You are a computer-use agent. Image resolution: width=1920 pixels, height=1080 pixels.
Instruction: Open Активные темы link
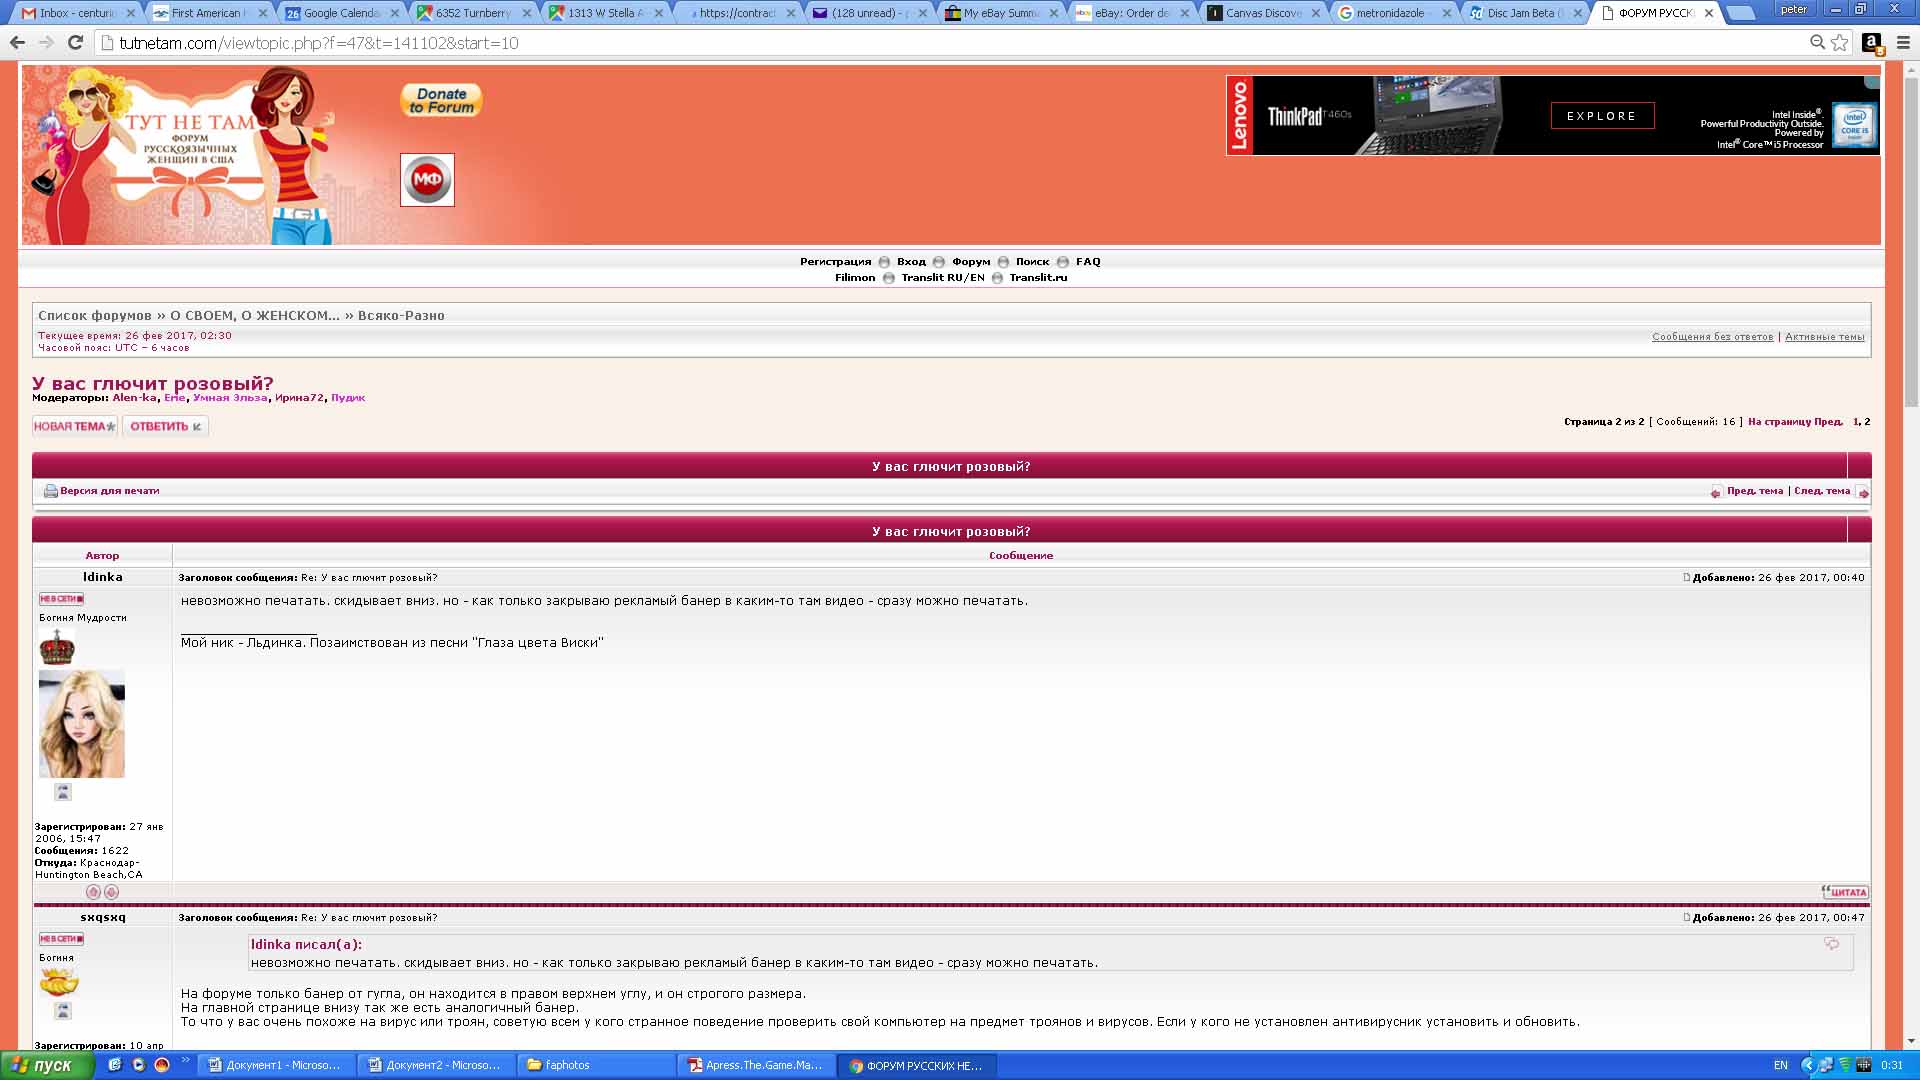click(x=1824, y=337)
